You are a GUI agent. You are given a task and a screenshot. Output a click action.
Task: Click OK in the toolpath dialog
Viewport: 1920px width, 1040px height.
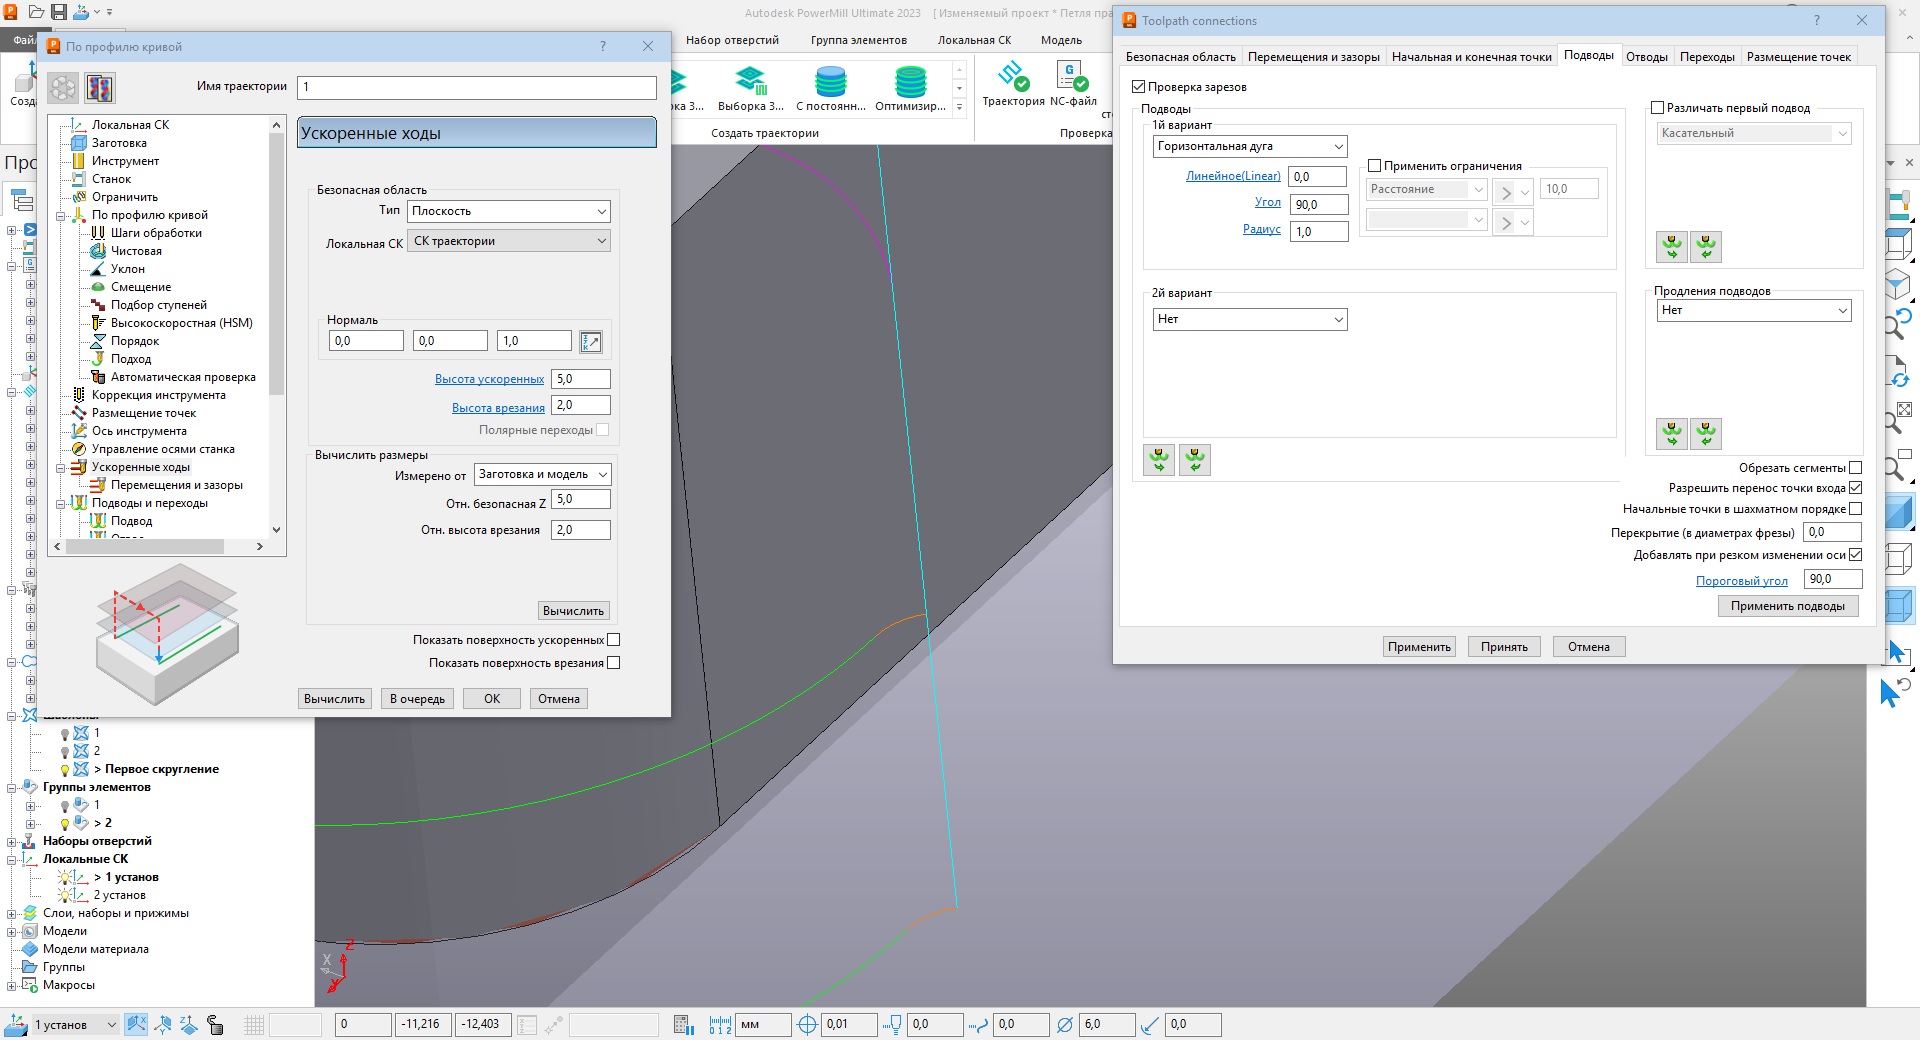tap(492, 699)
